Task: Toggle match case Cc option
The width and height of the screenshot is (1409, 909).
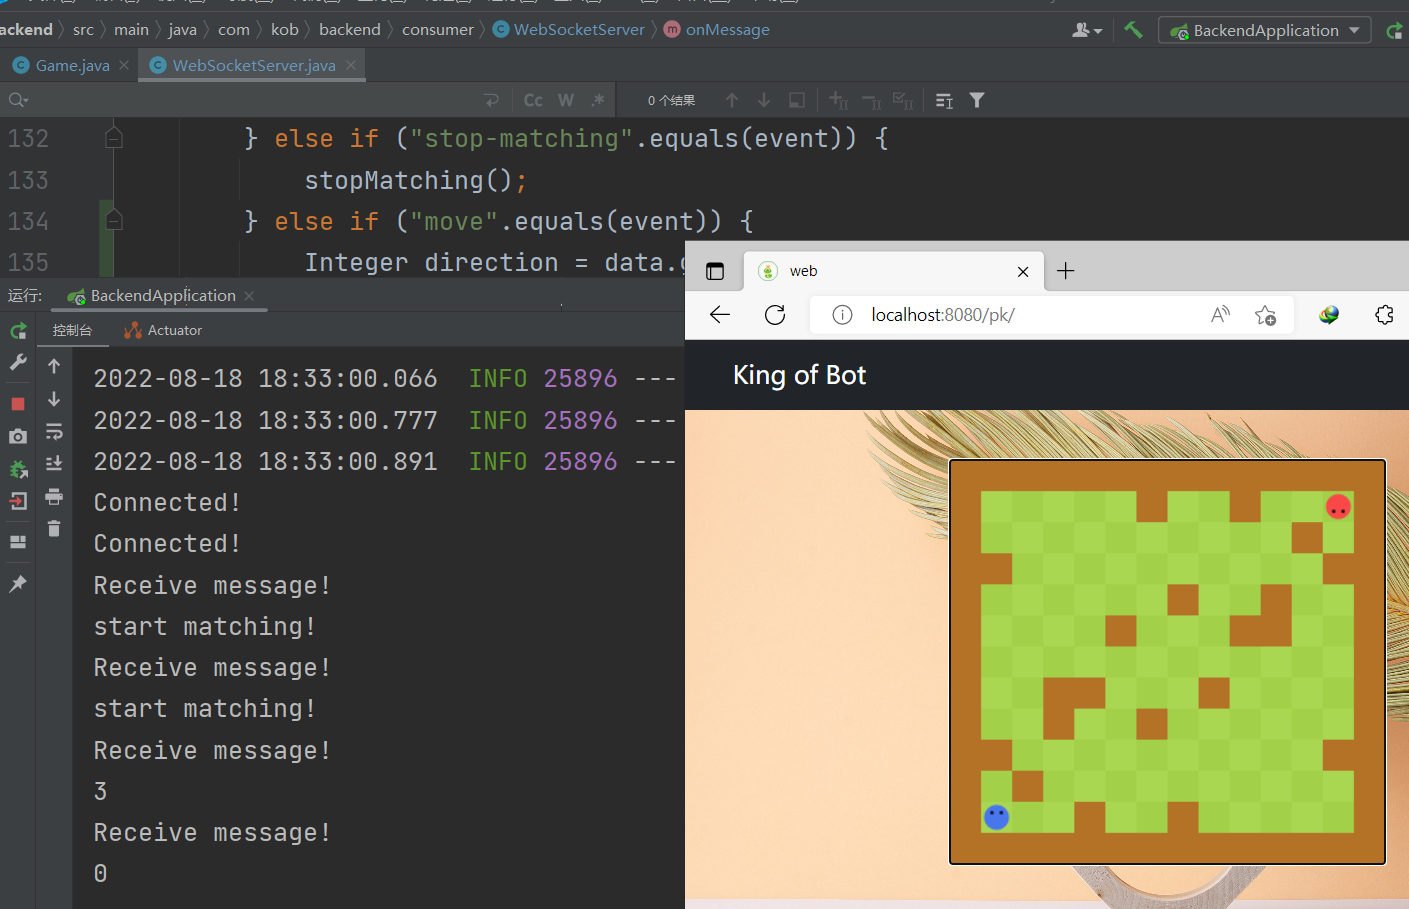Action: 533,100
